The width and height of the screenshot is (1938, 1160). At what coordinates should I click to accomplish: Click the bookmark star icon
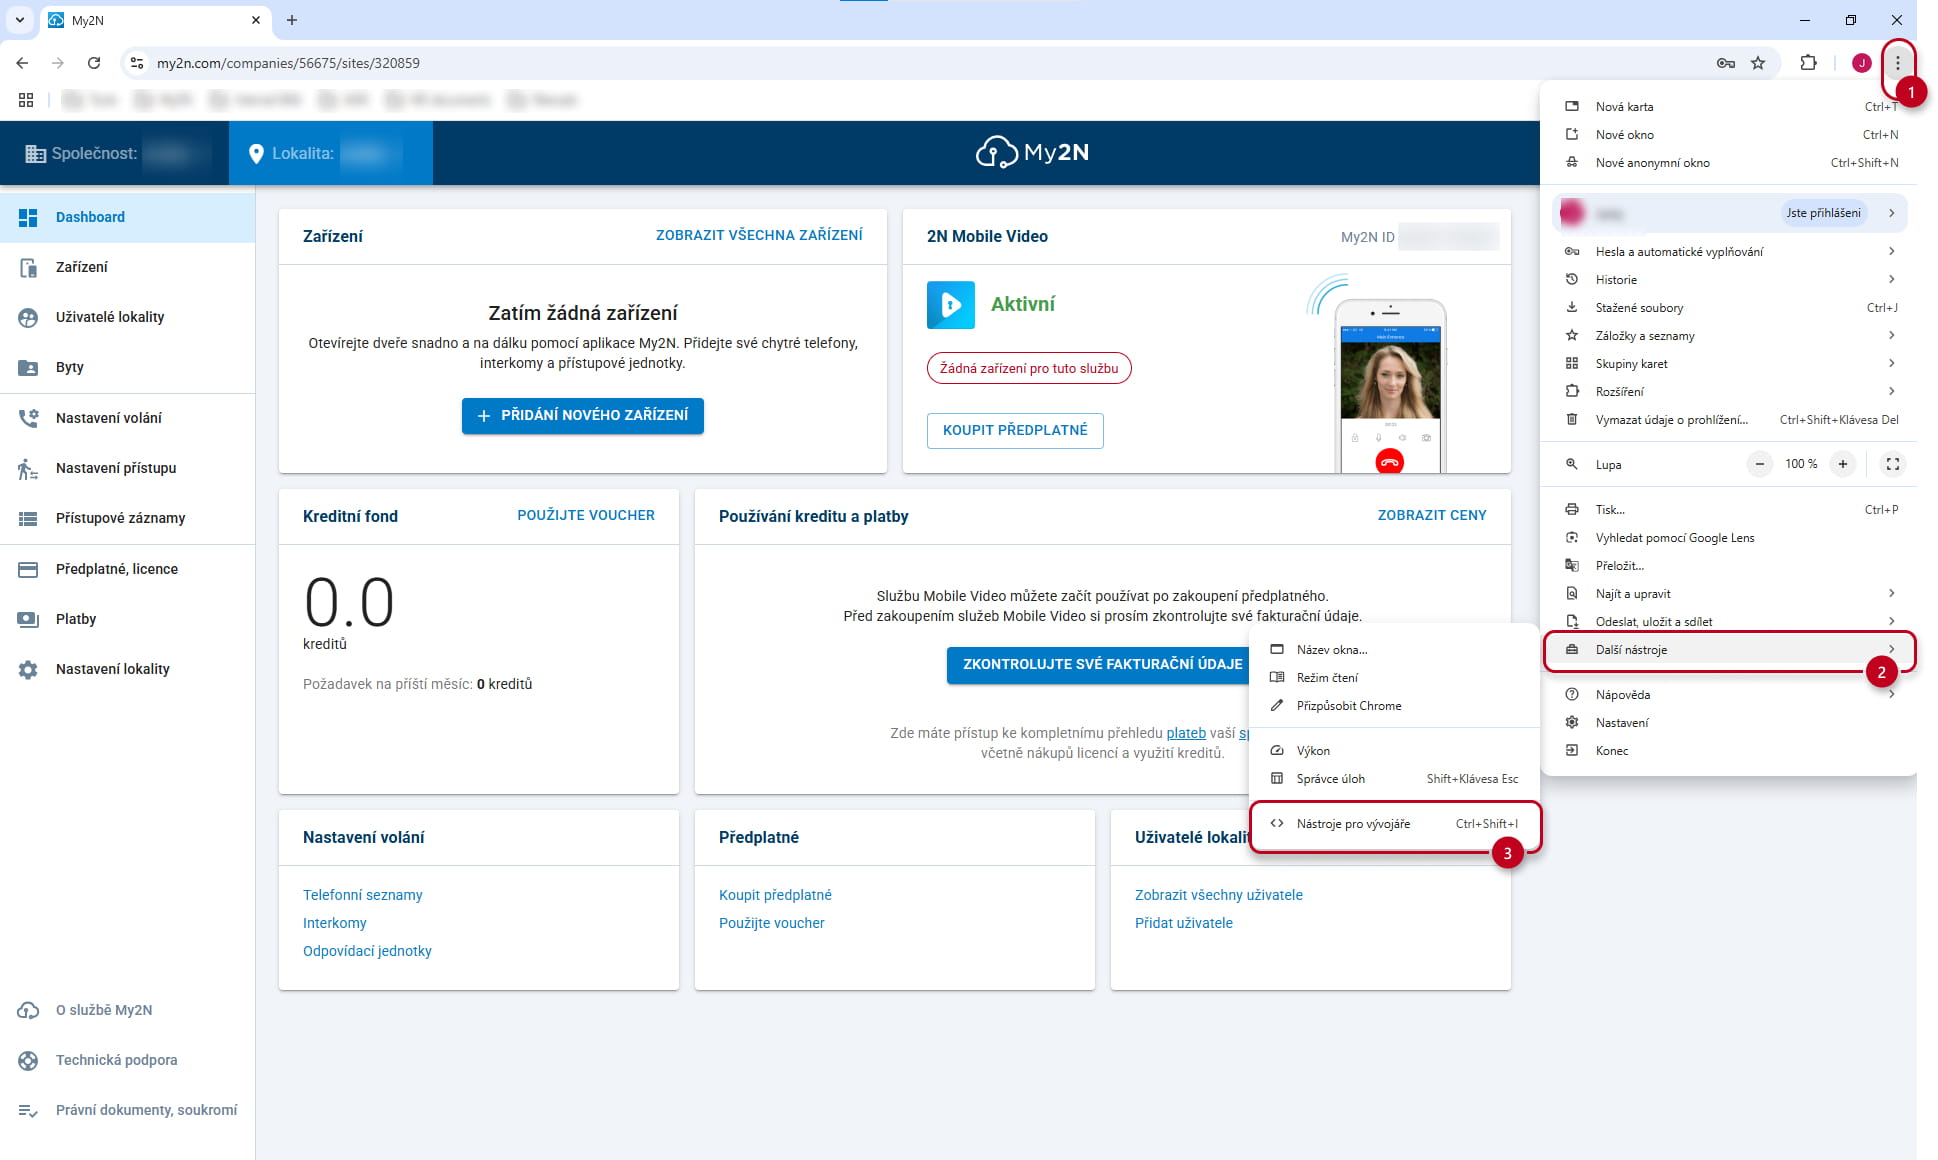click(x=1758, y=63)
